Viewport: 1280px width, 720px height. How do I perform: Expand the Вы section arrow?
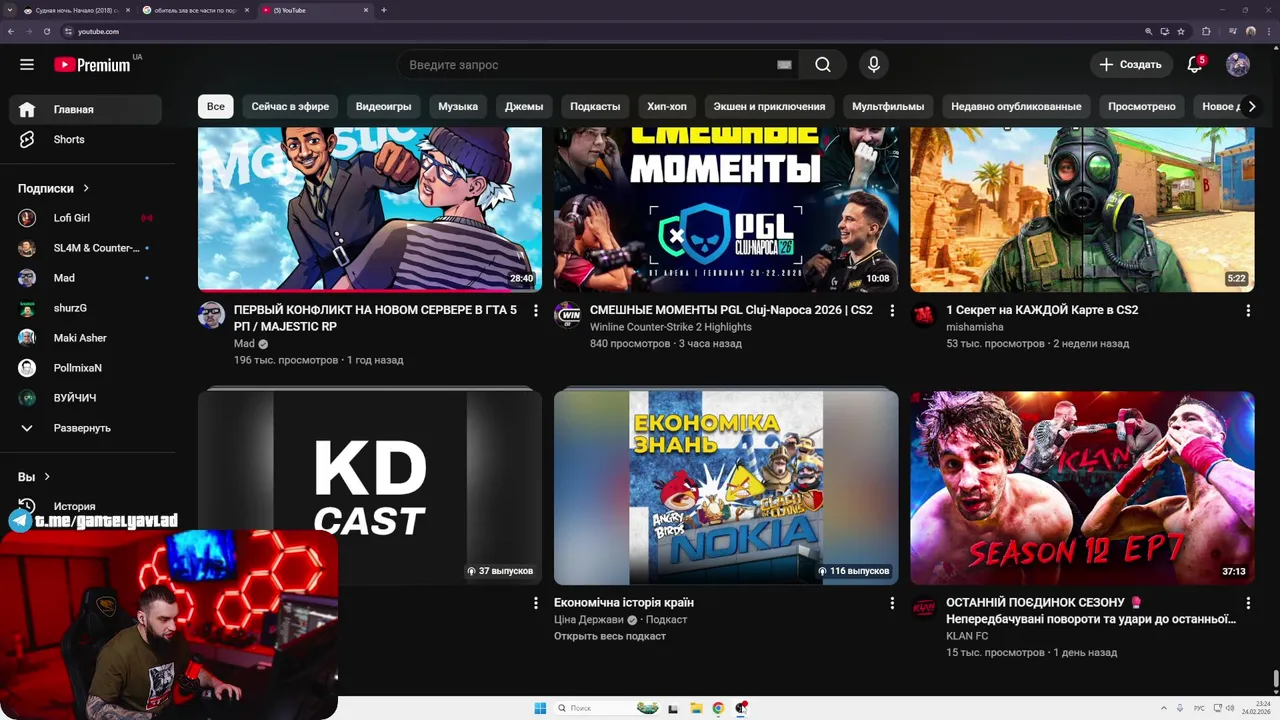click(x=46, y=477)
